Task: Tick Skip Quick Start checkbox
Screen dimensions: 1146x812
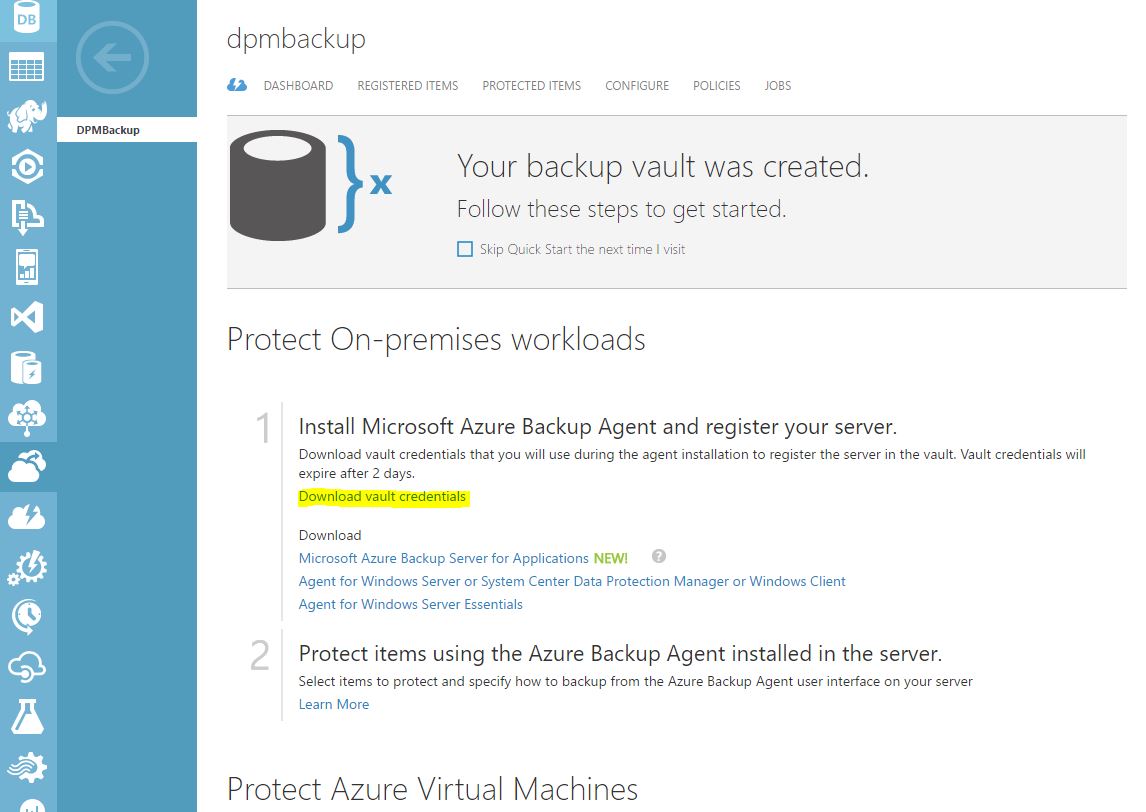Action: point(465,249)
